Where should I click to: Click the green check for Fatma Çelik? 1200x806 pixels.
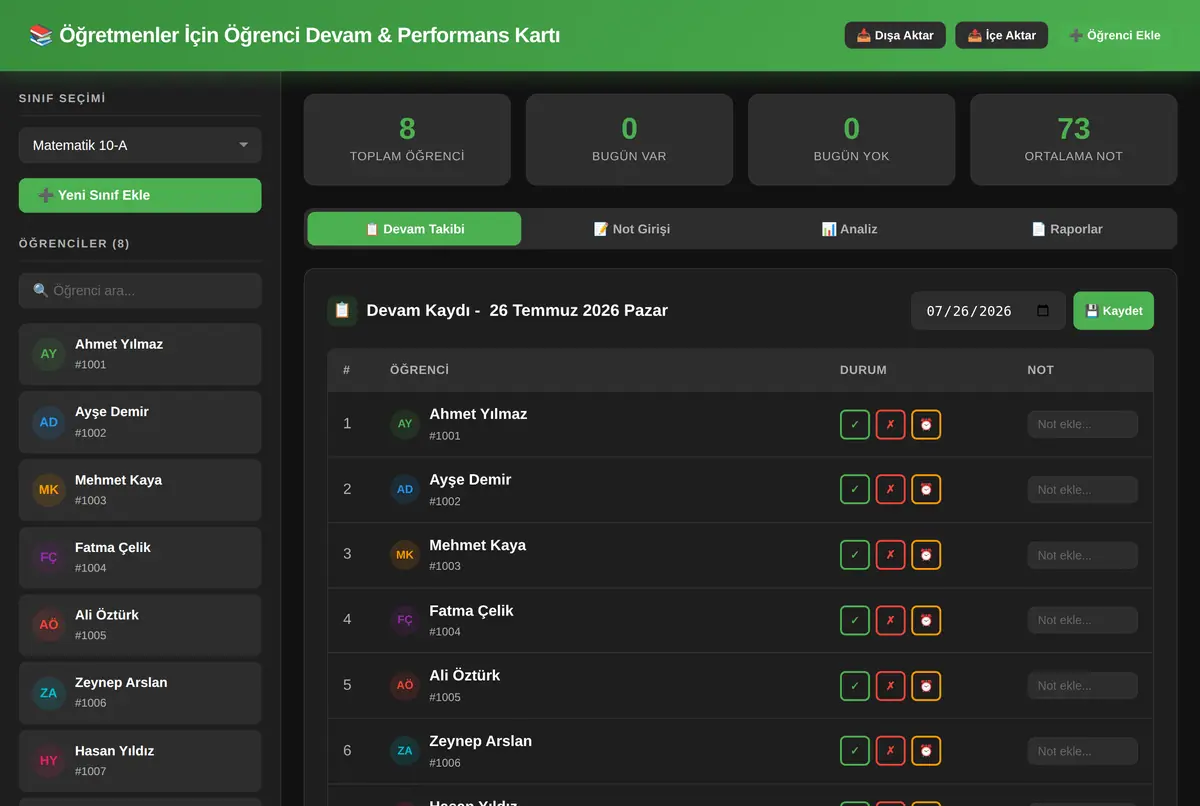[855, 620]
